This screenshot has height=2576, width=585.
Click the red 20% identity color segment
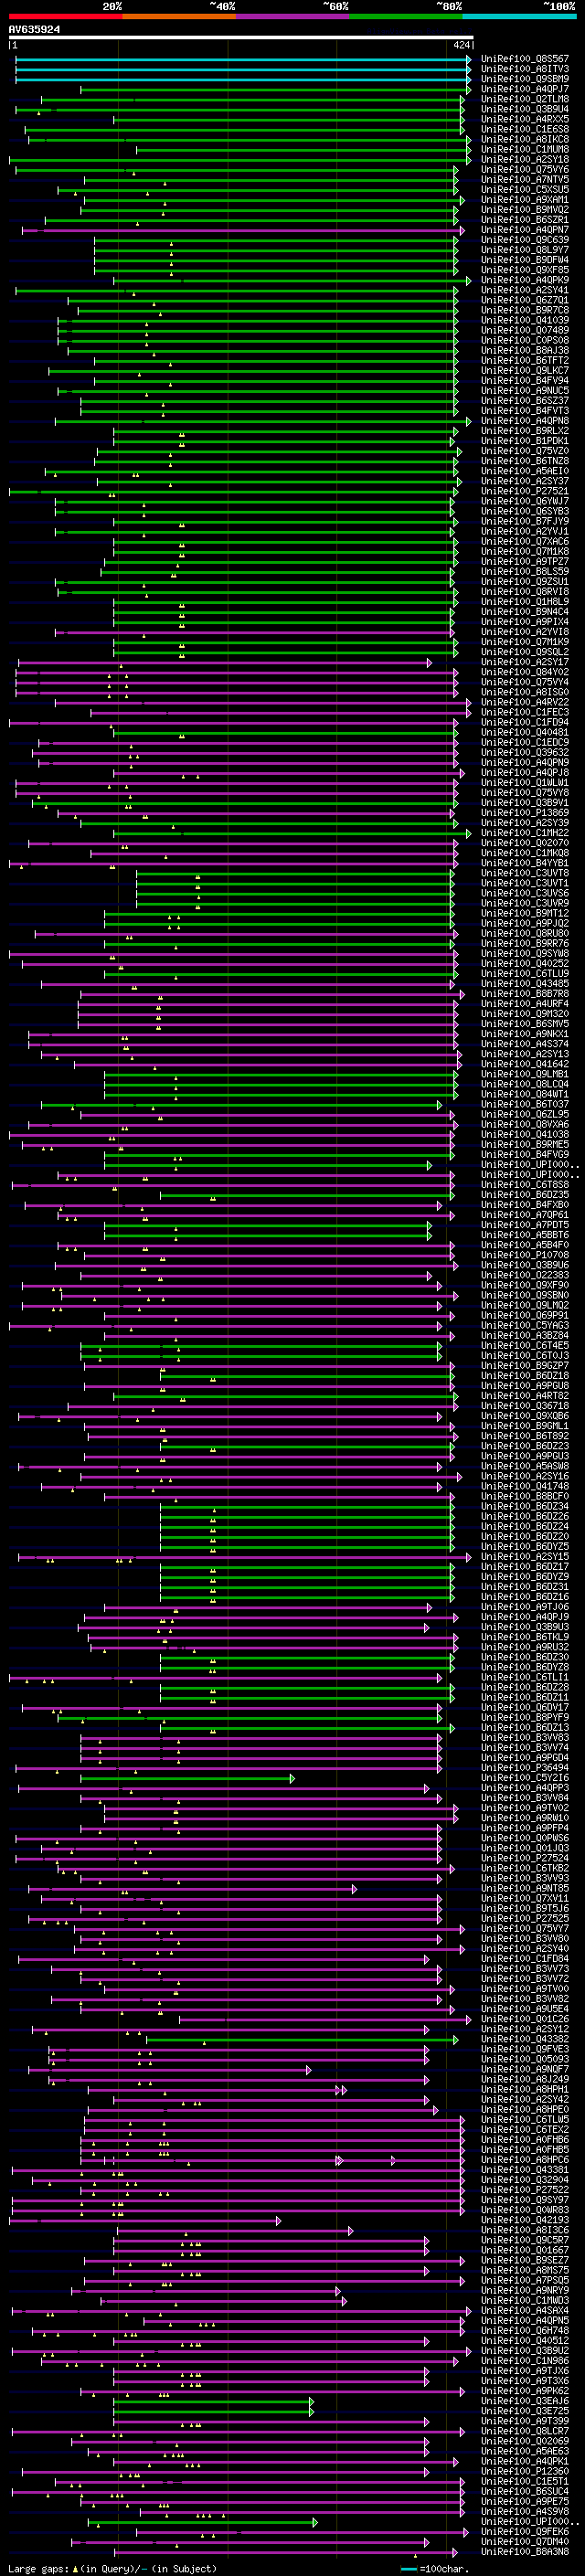(65, 17)
